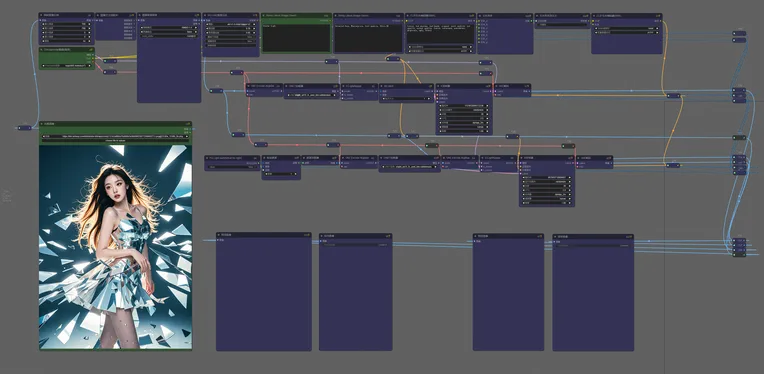This screenshot has width=764, height=374.
Task: Click the denoise slider in the lower KSampler
Action: coord(546,203)
